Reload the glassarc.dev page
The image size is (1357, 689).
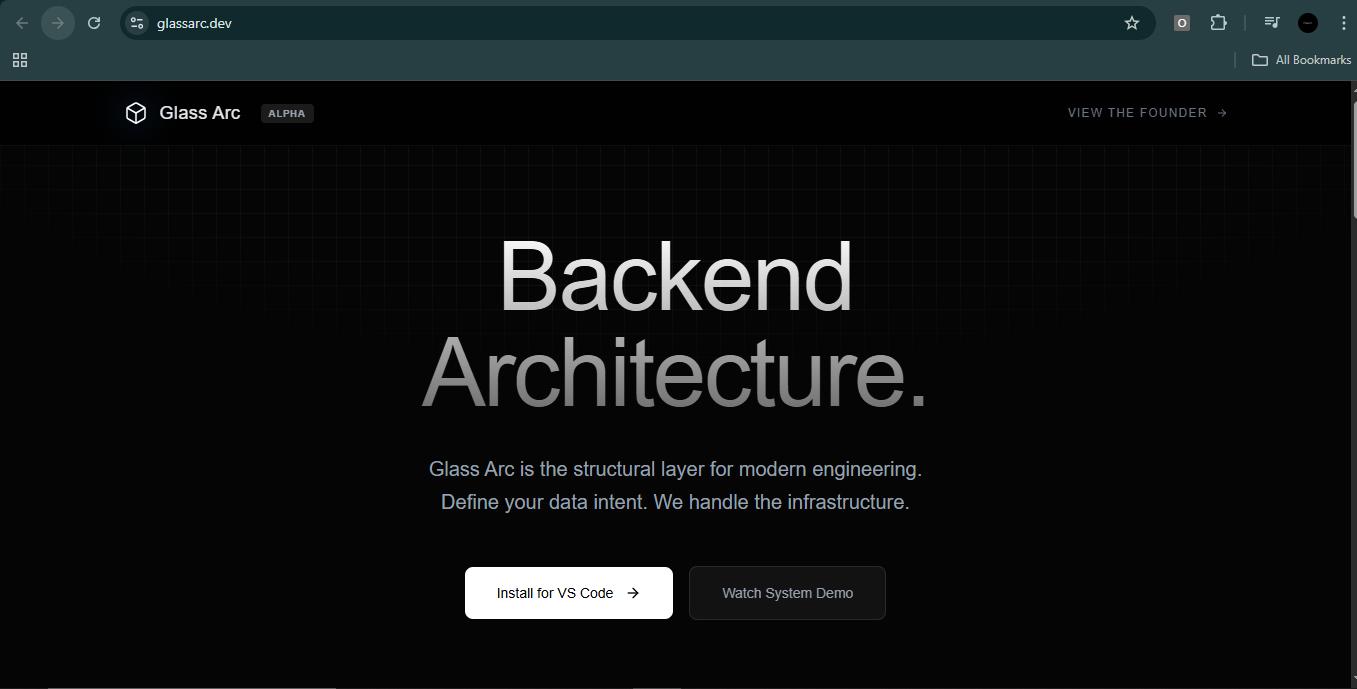(x=93, y=22)
